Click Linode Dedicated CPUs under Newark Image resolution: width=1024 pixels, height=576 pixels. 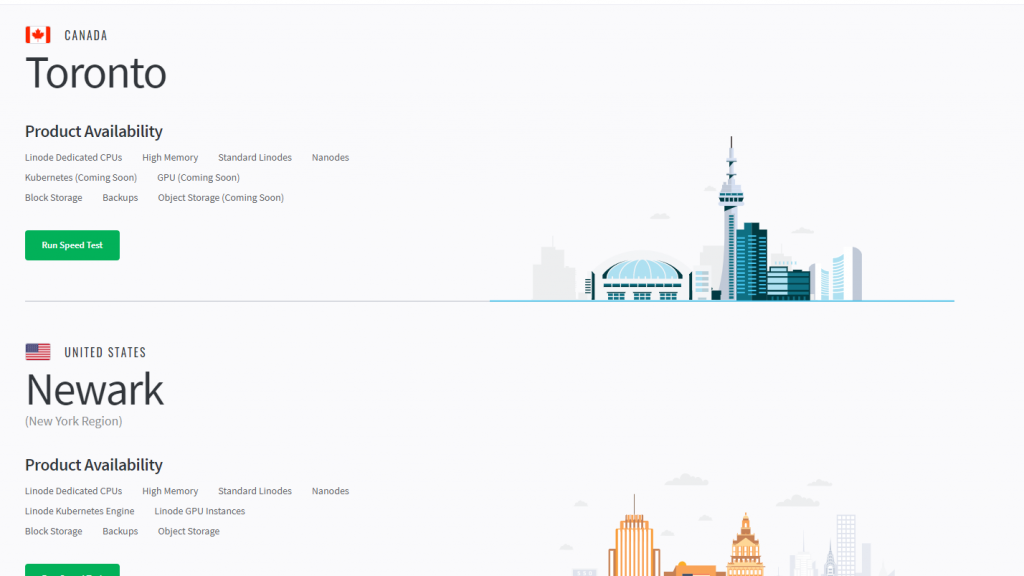point(73,491)
